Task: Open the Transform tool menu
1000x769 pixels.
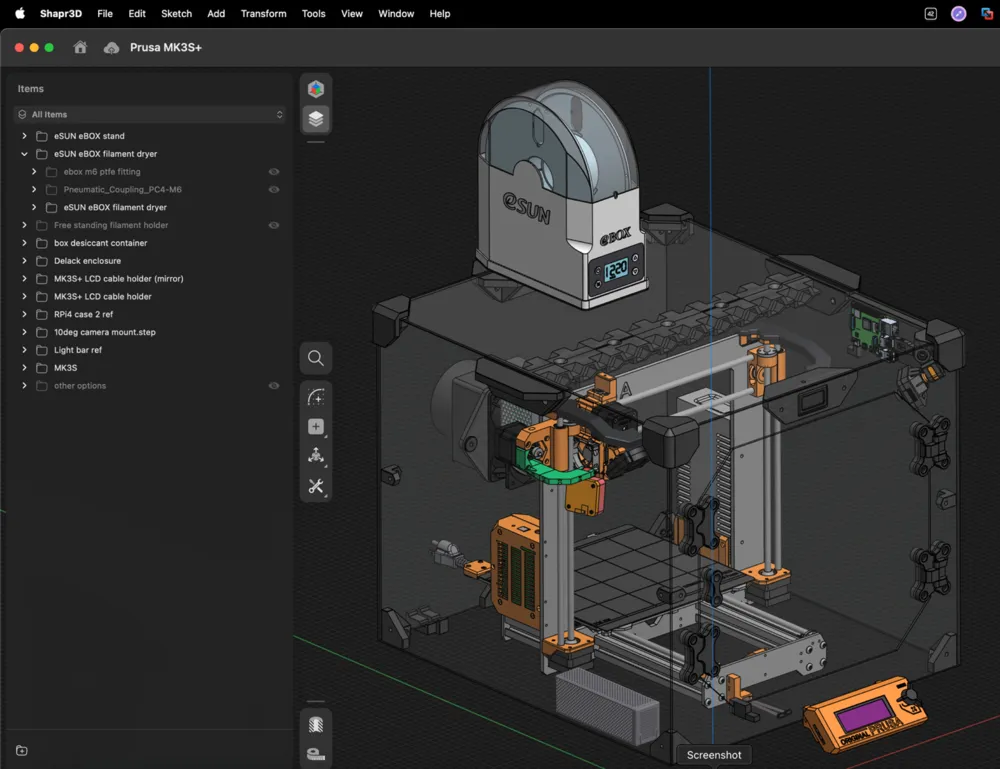Action: (316, 456)
